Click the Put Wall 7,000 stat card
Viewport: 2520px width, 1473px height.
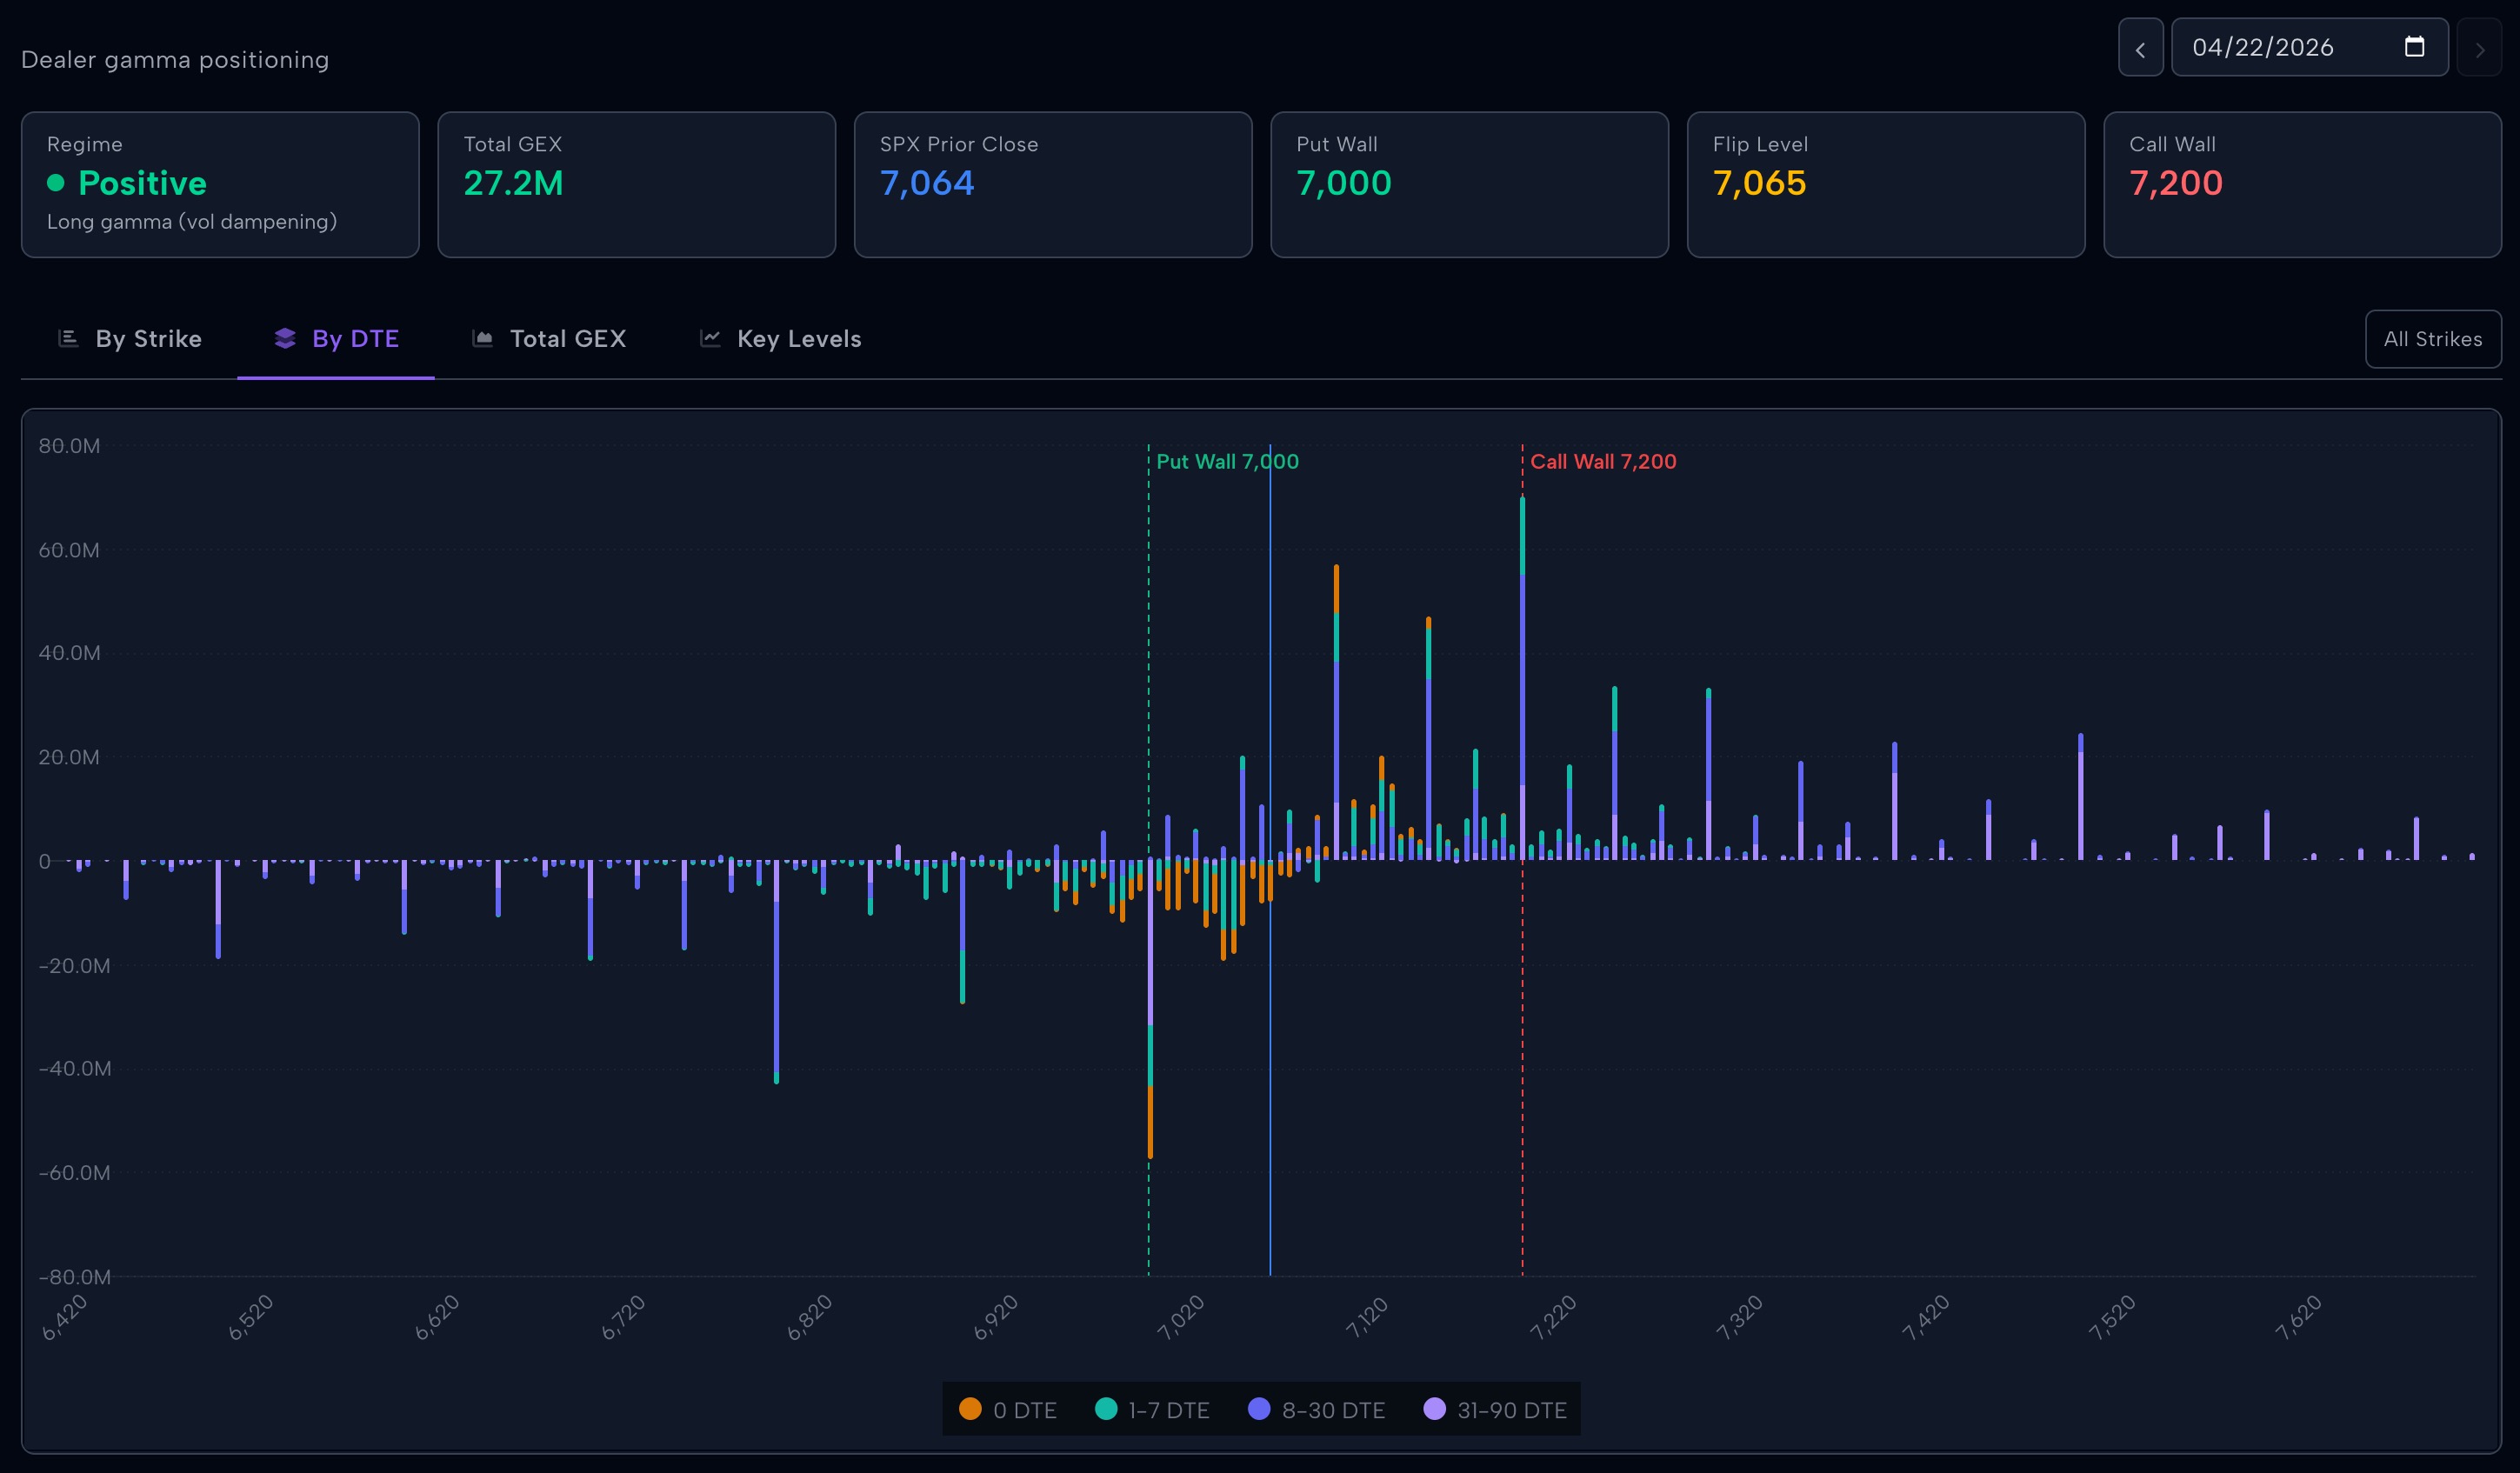point(1469,185)
